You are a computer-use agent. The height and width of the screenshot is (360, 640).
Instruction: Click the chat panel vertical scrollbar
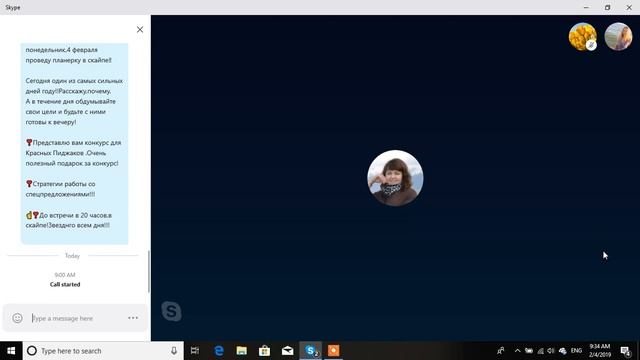click(149, 271)
